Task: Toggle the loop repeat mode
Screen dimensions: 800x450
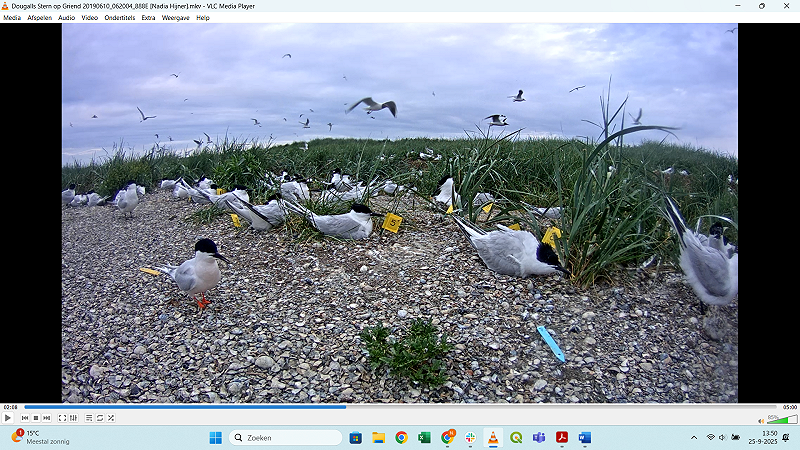Action: click(x=99, y=418)
